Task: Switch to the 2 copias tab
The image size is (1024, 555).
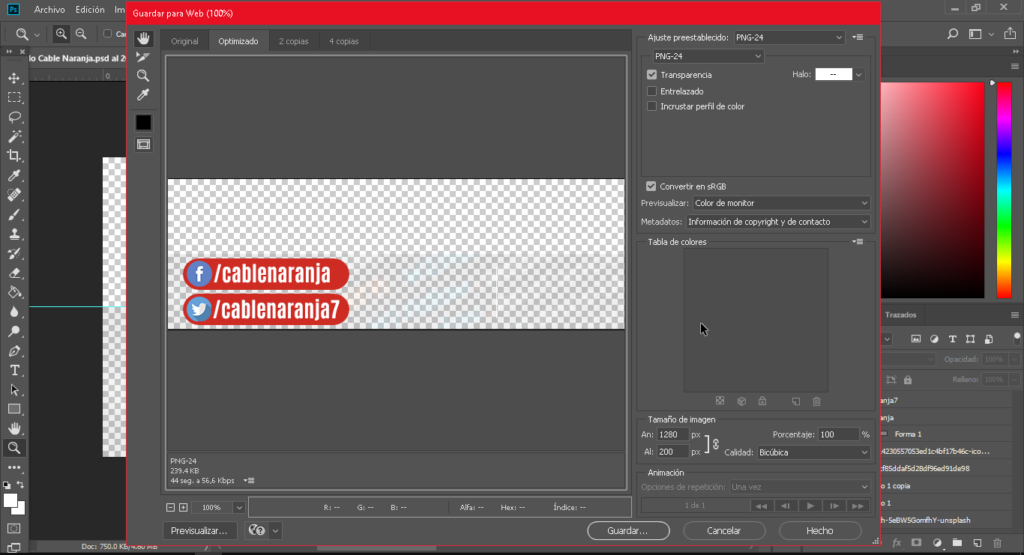Action: point(293,41)
